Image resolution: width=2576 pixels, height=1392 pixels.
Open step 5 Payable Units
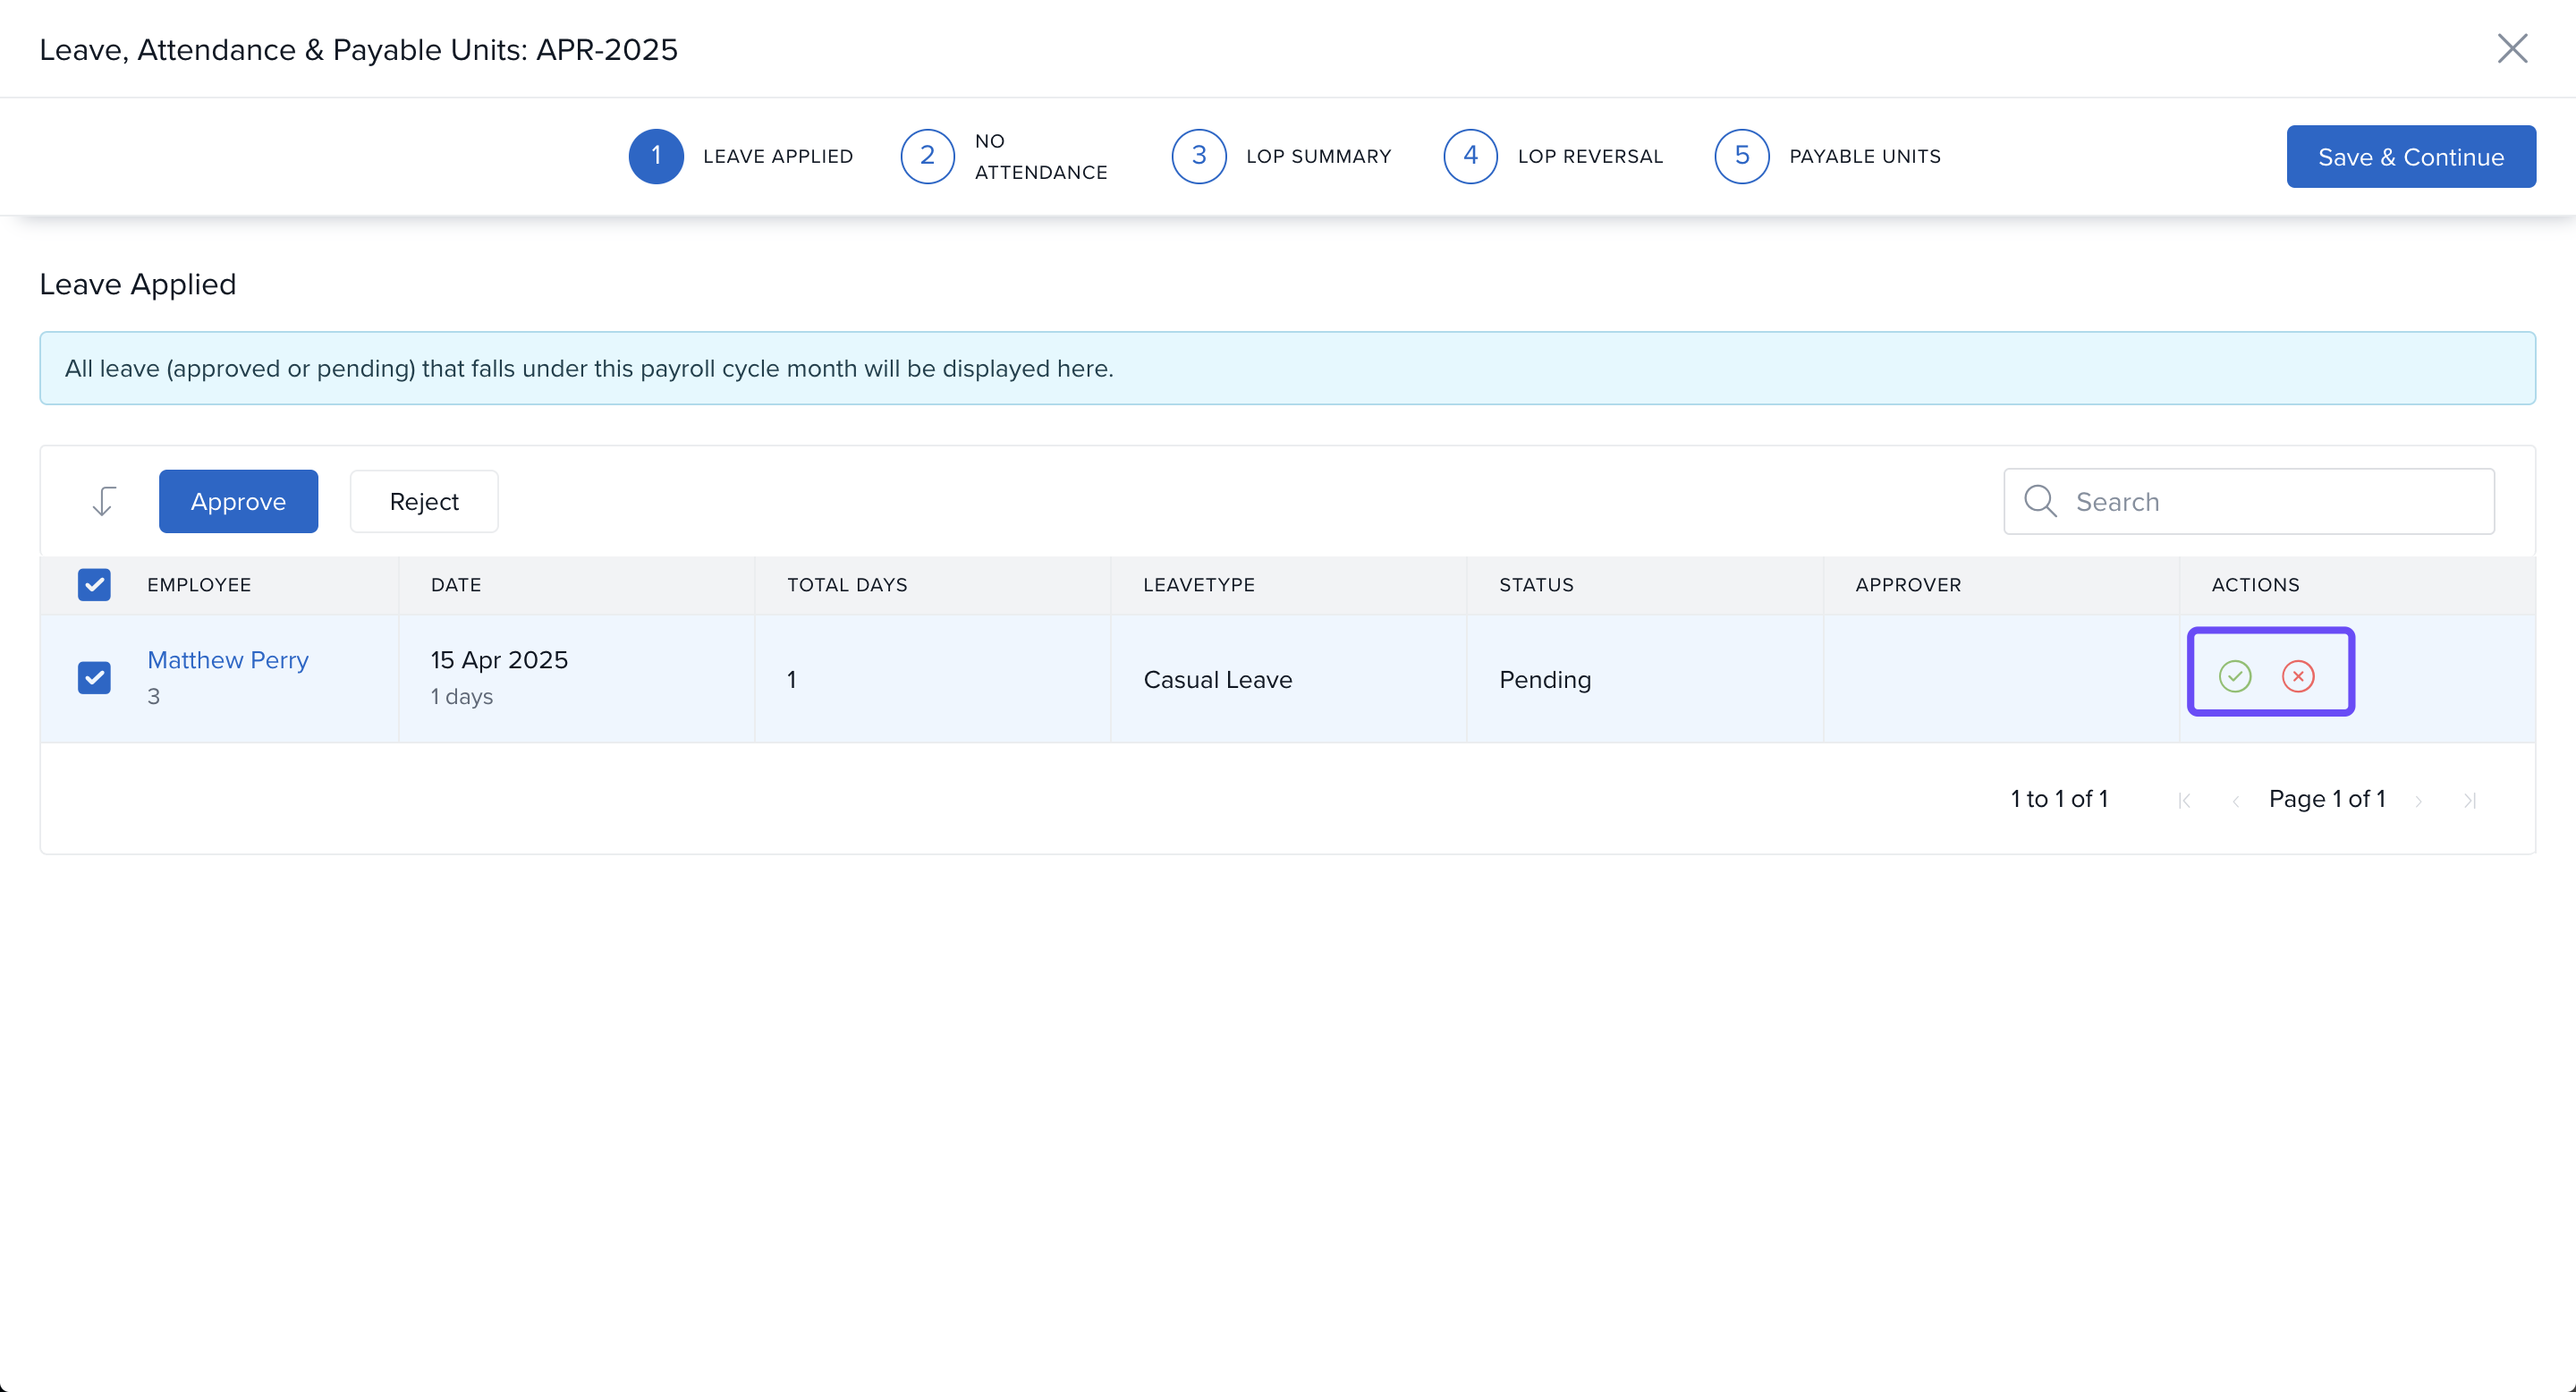pos(1742,156)
